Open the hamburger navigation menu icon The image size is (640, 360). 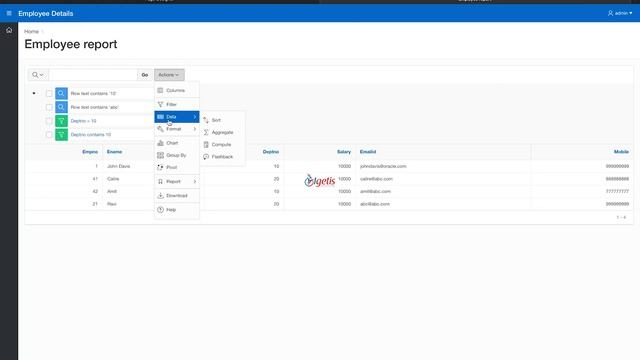tap(9, 13)
